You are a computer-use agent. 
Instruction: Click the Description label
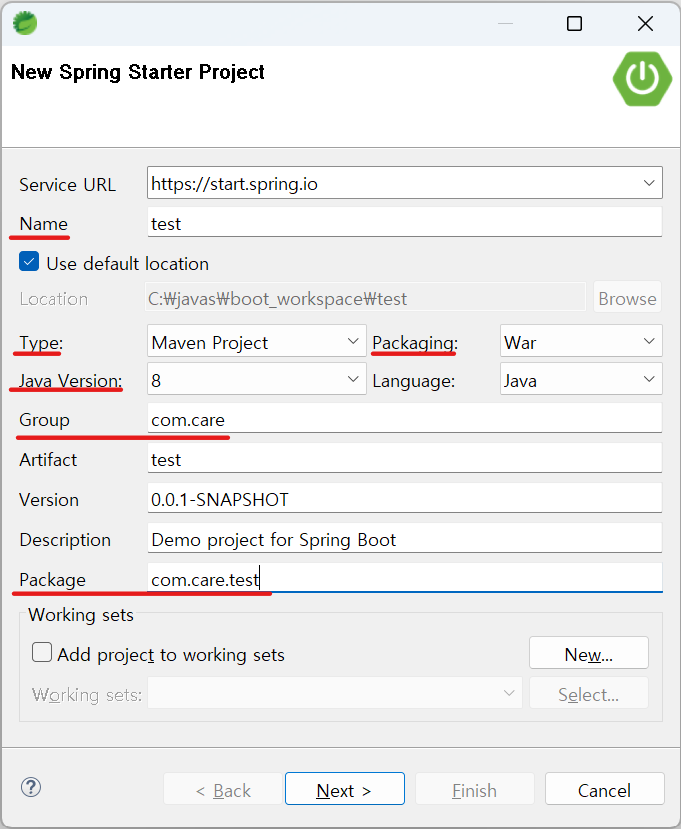coord(65,540)
